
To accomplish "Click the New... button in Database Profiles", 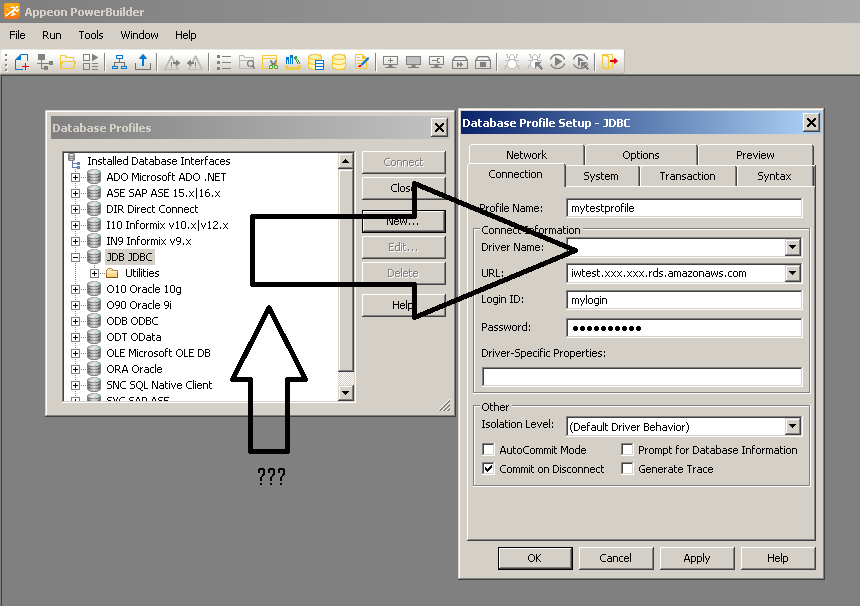I will pyautogui.click(x=402, y=221).
